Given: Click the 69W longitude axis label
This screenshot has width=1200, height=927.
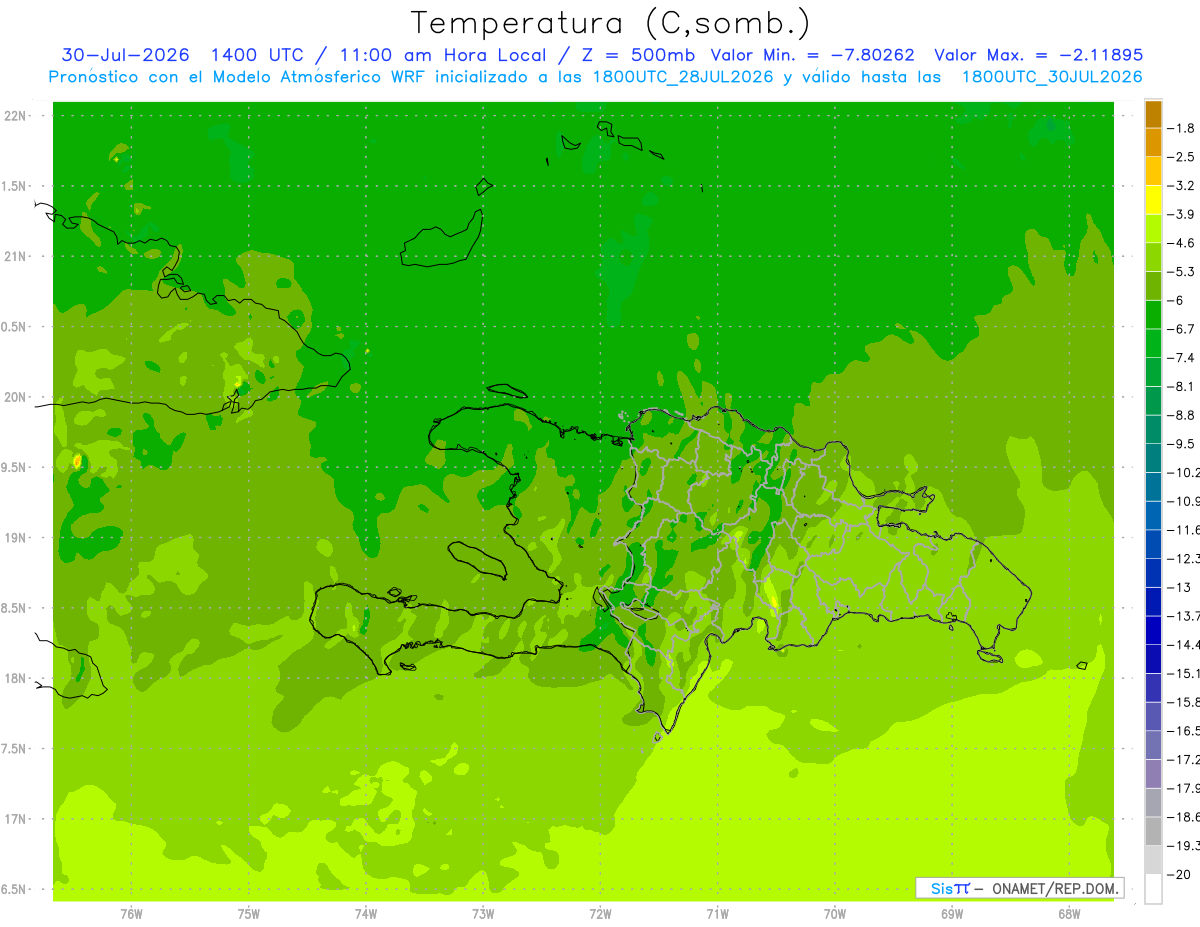Looking at the screenshot, I should click(x=951, y=913).
